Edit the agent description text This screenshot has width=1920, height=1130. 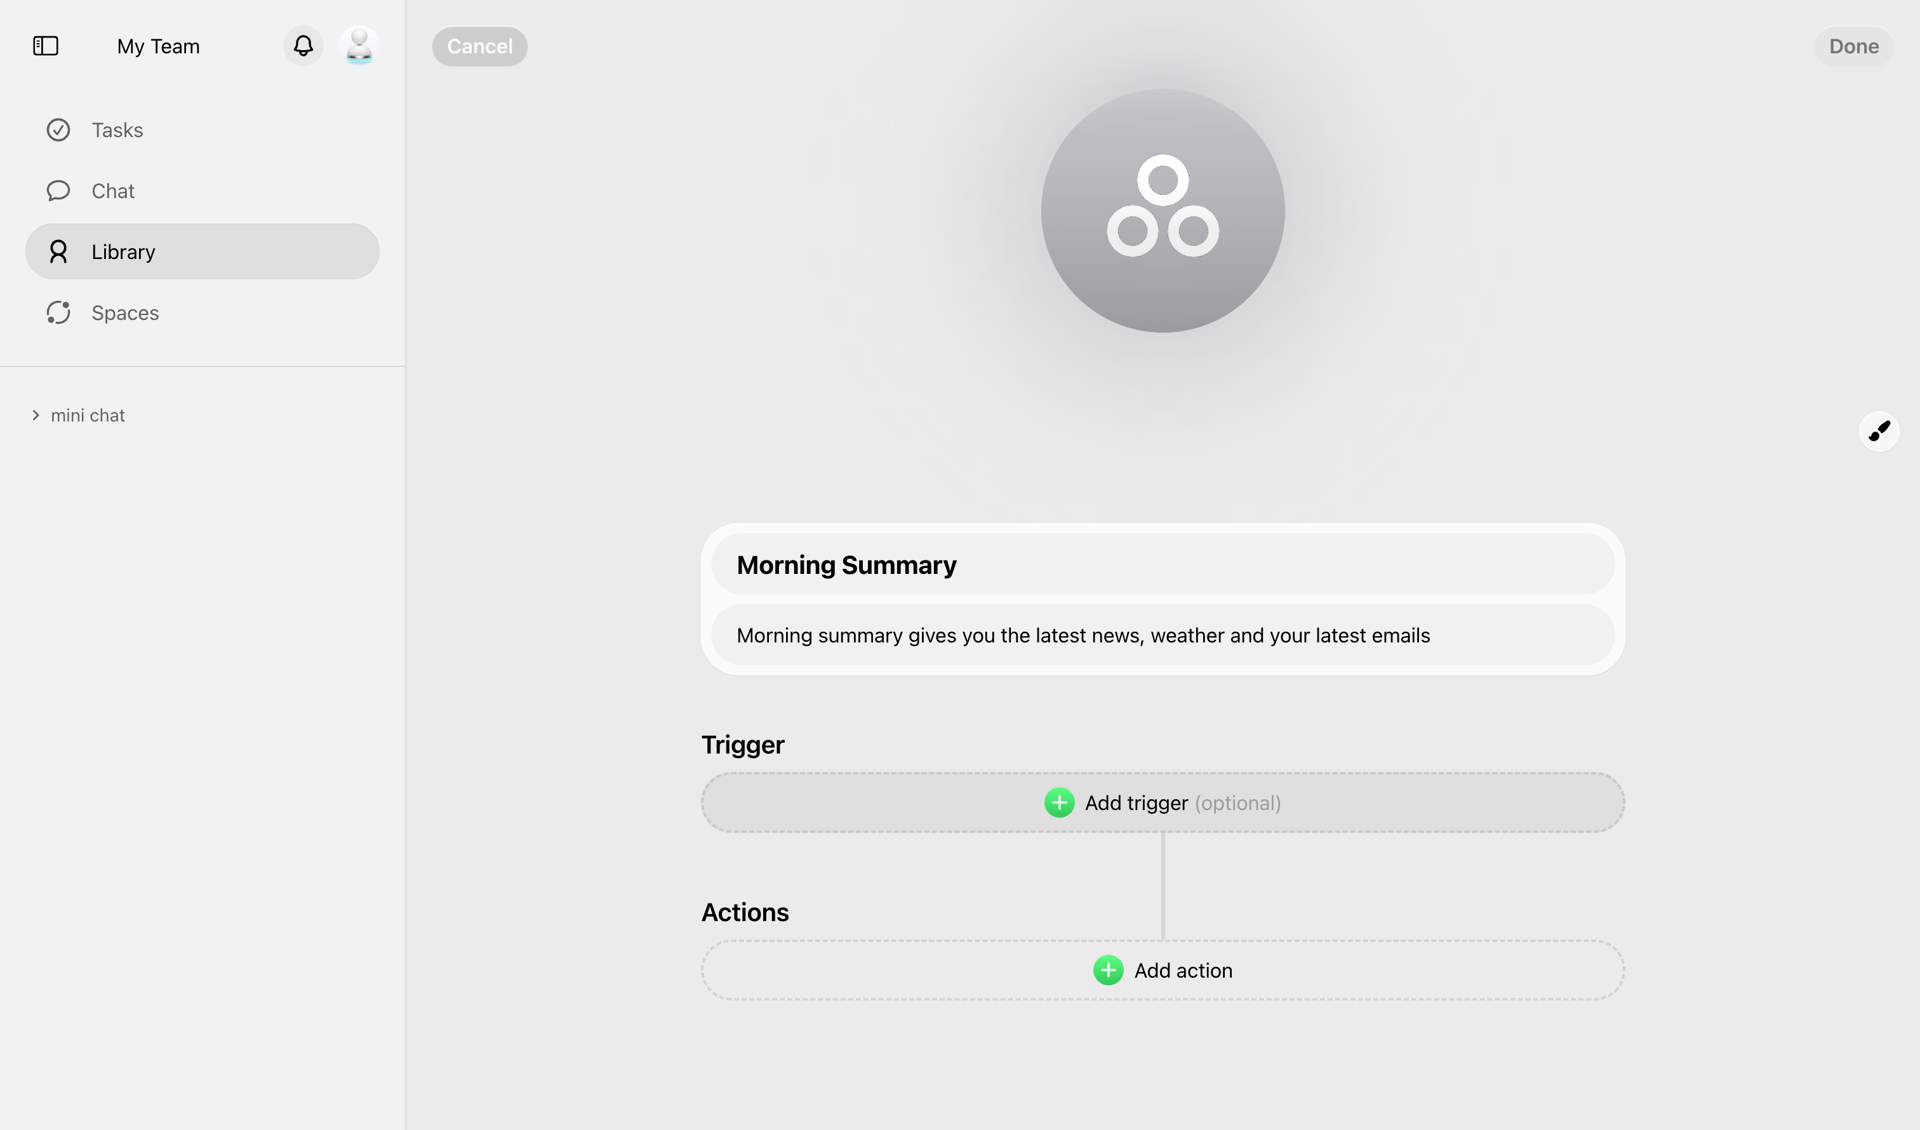(1162, 635)
